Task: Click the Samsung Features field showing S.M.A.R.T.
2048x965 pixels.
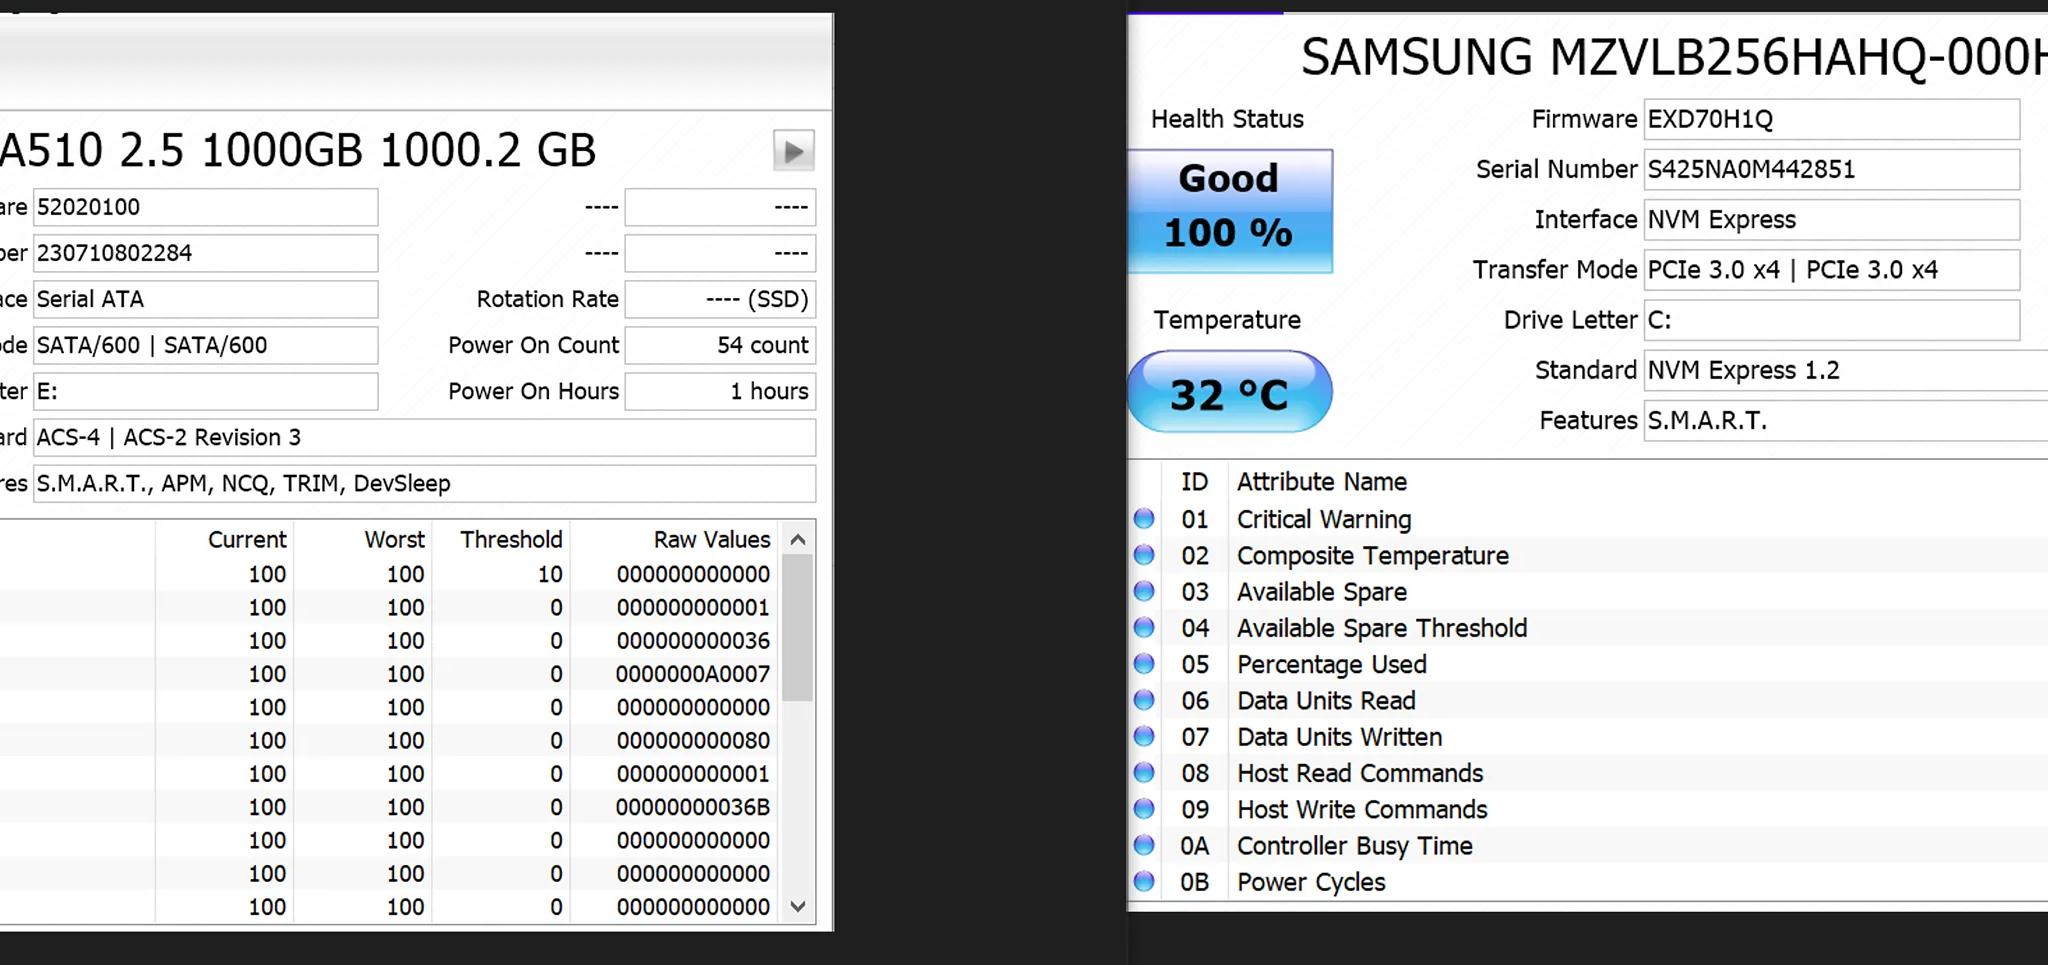Action: point(1846,420)
